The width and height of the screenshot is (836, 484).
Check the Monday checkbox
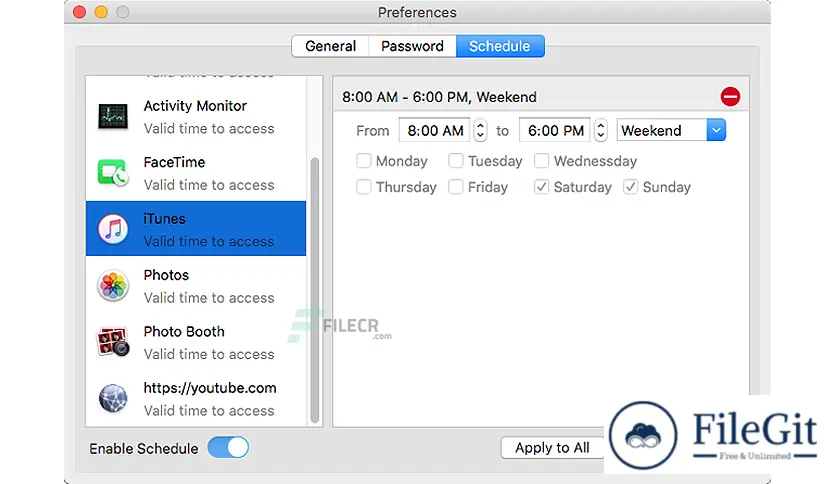364,160
